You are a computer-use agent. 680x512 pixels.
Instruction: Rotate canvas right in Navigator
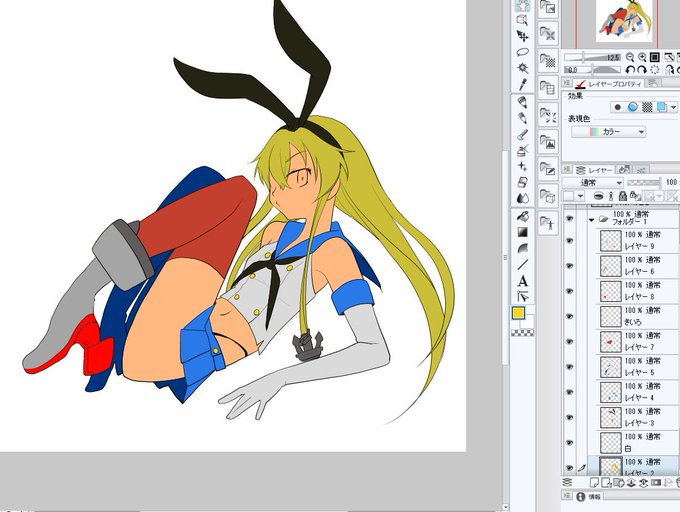point(642,70)
